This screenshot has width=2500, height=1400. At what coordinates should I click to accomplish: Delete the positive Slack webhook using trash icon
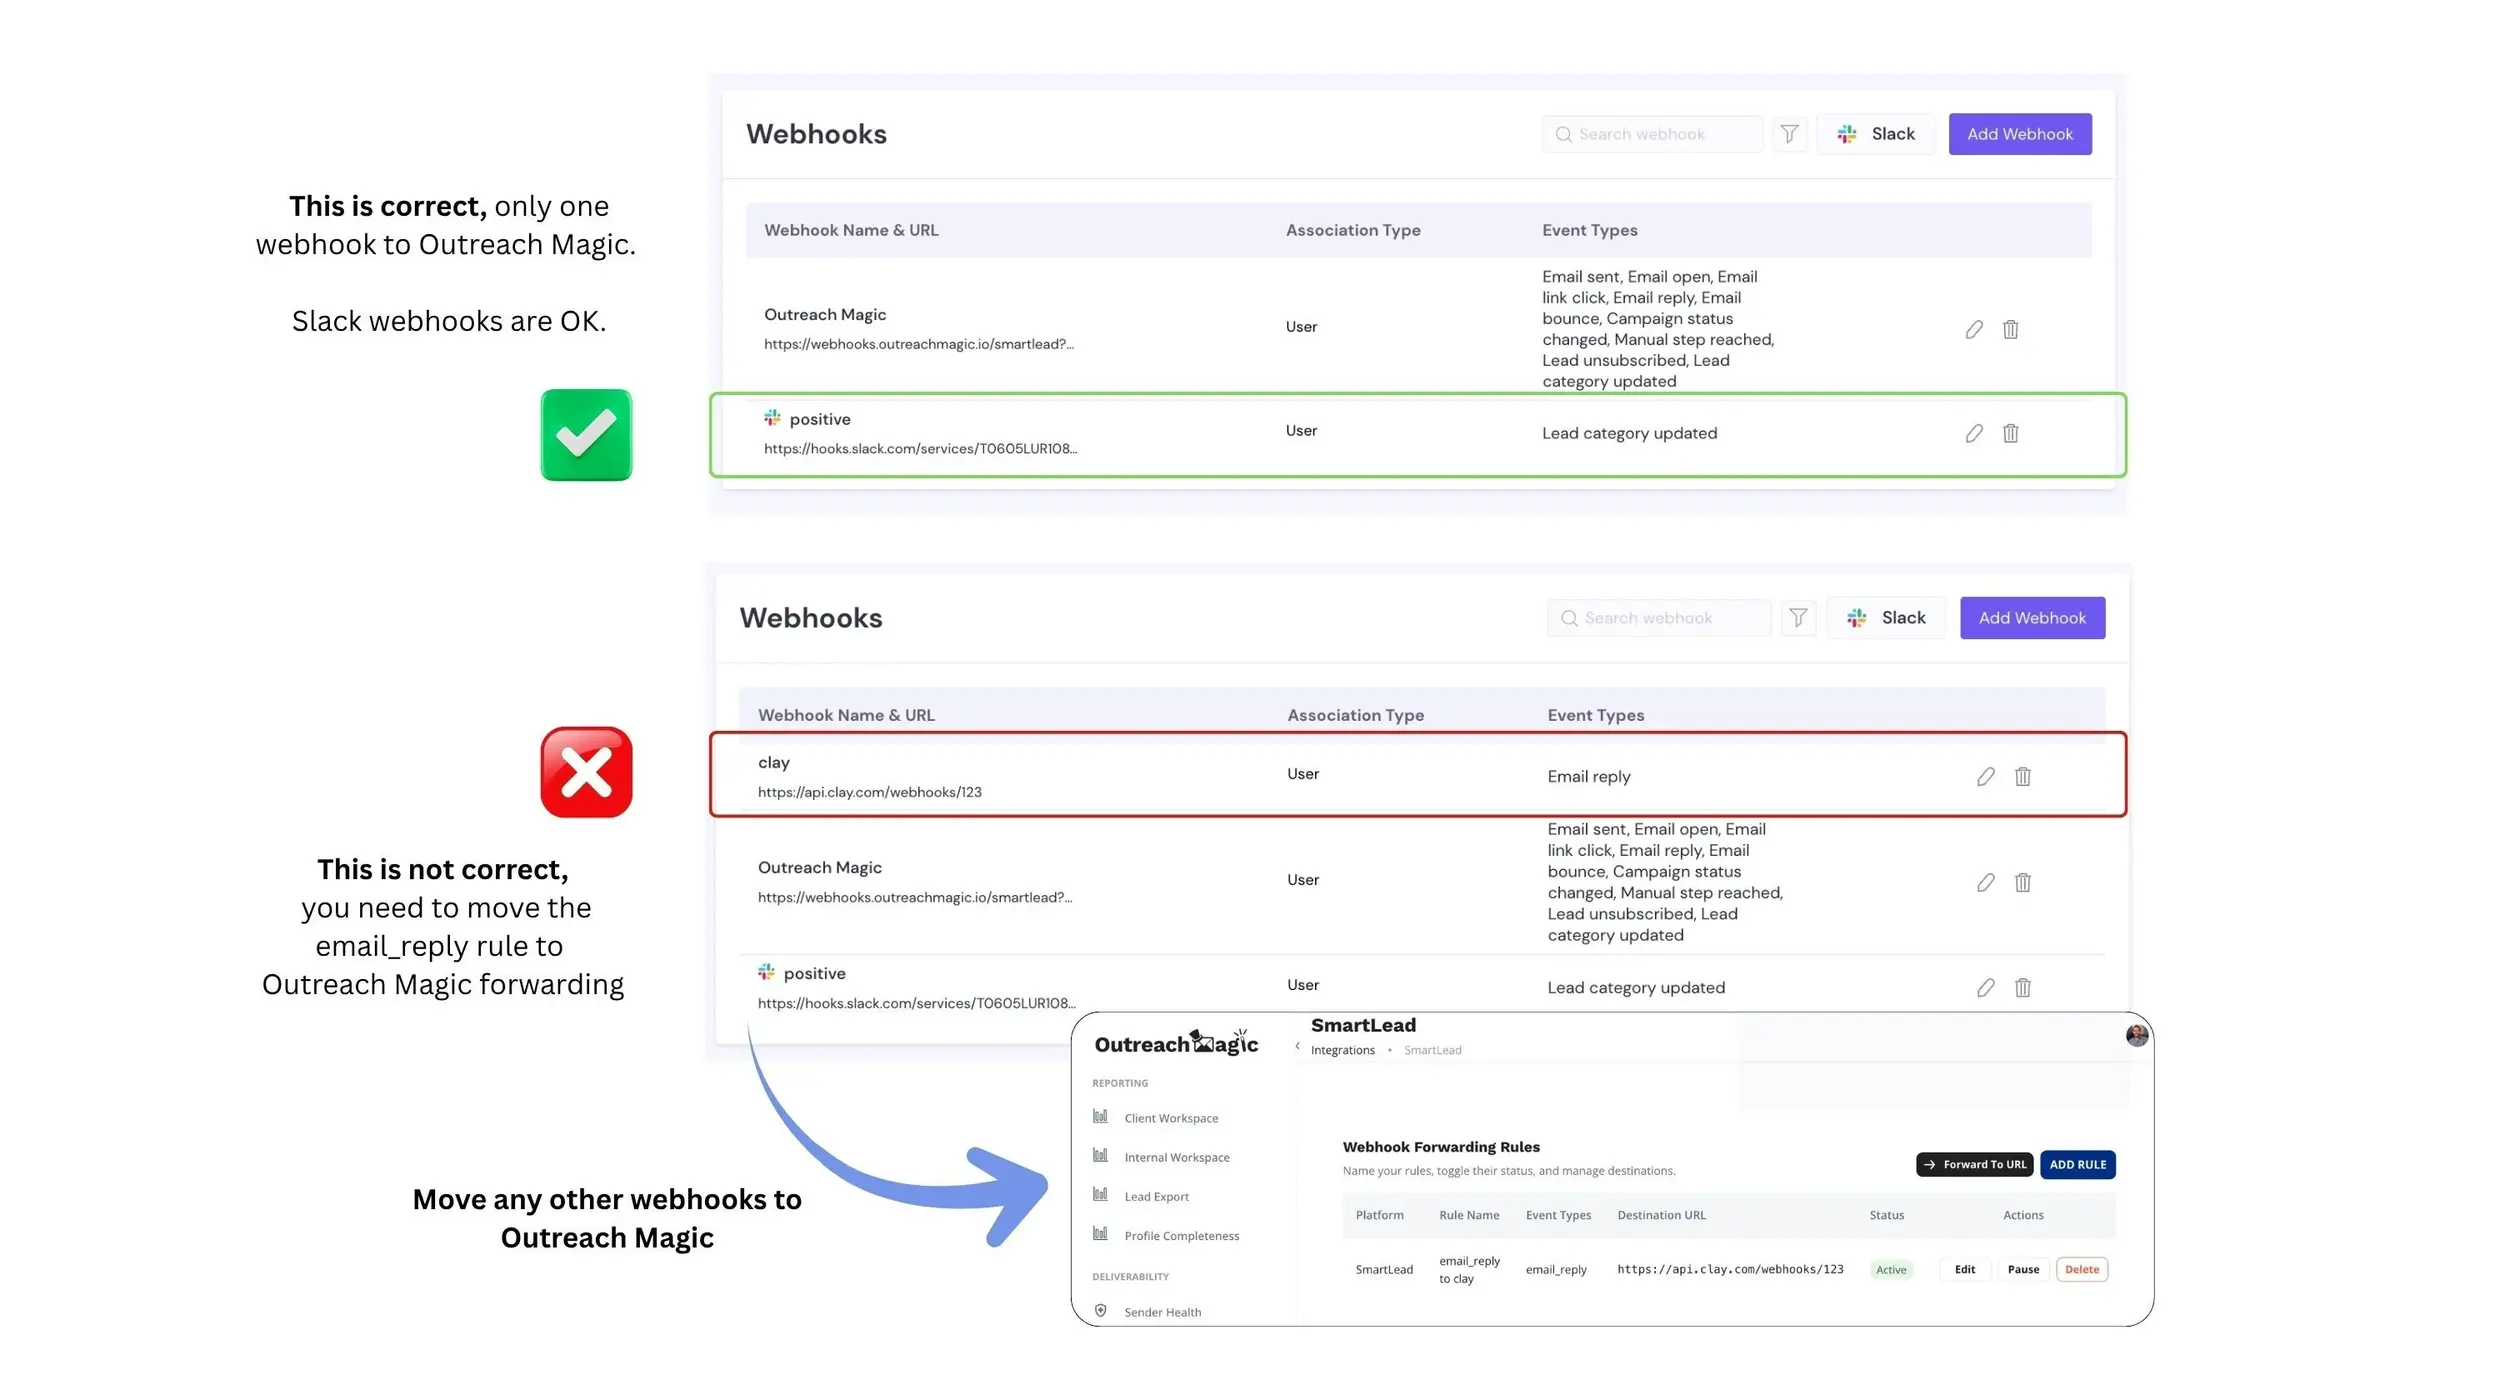point(2011,433)
